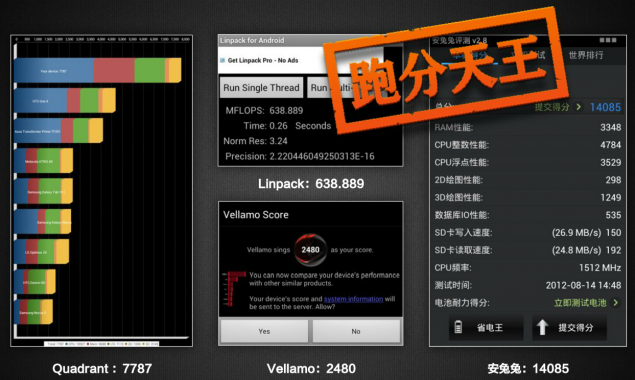The height and width of the screenshot is (380, 635).
Task: Open the 世界排行 tab
Action: point(586,55)
